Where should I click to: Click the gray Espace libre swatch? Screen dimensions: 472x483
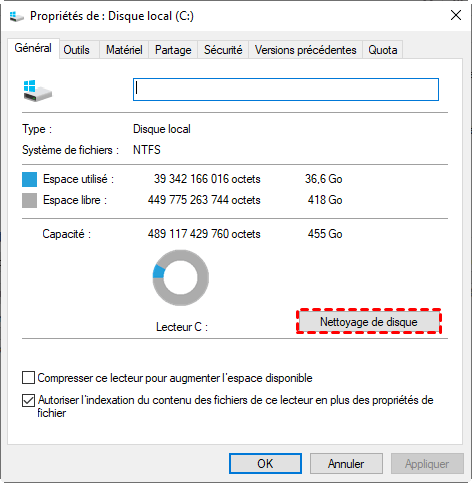[x=29, y=201]
